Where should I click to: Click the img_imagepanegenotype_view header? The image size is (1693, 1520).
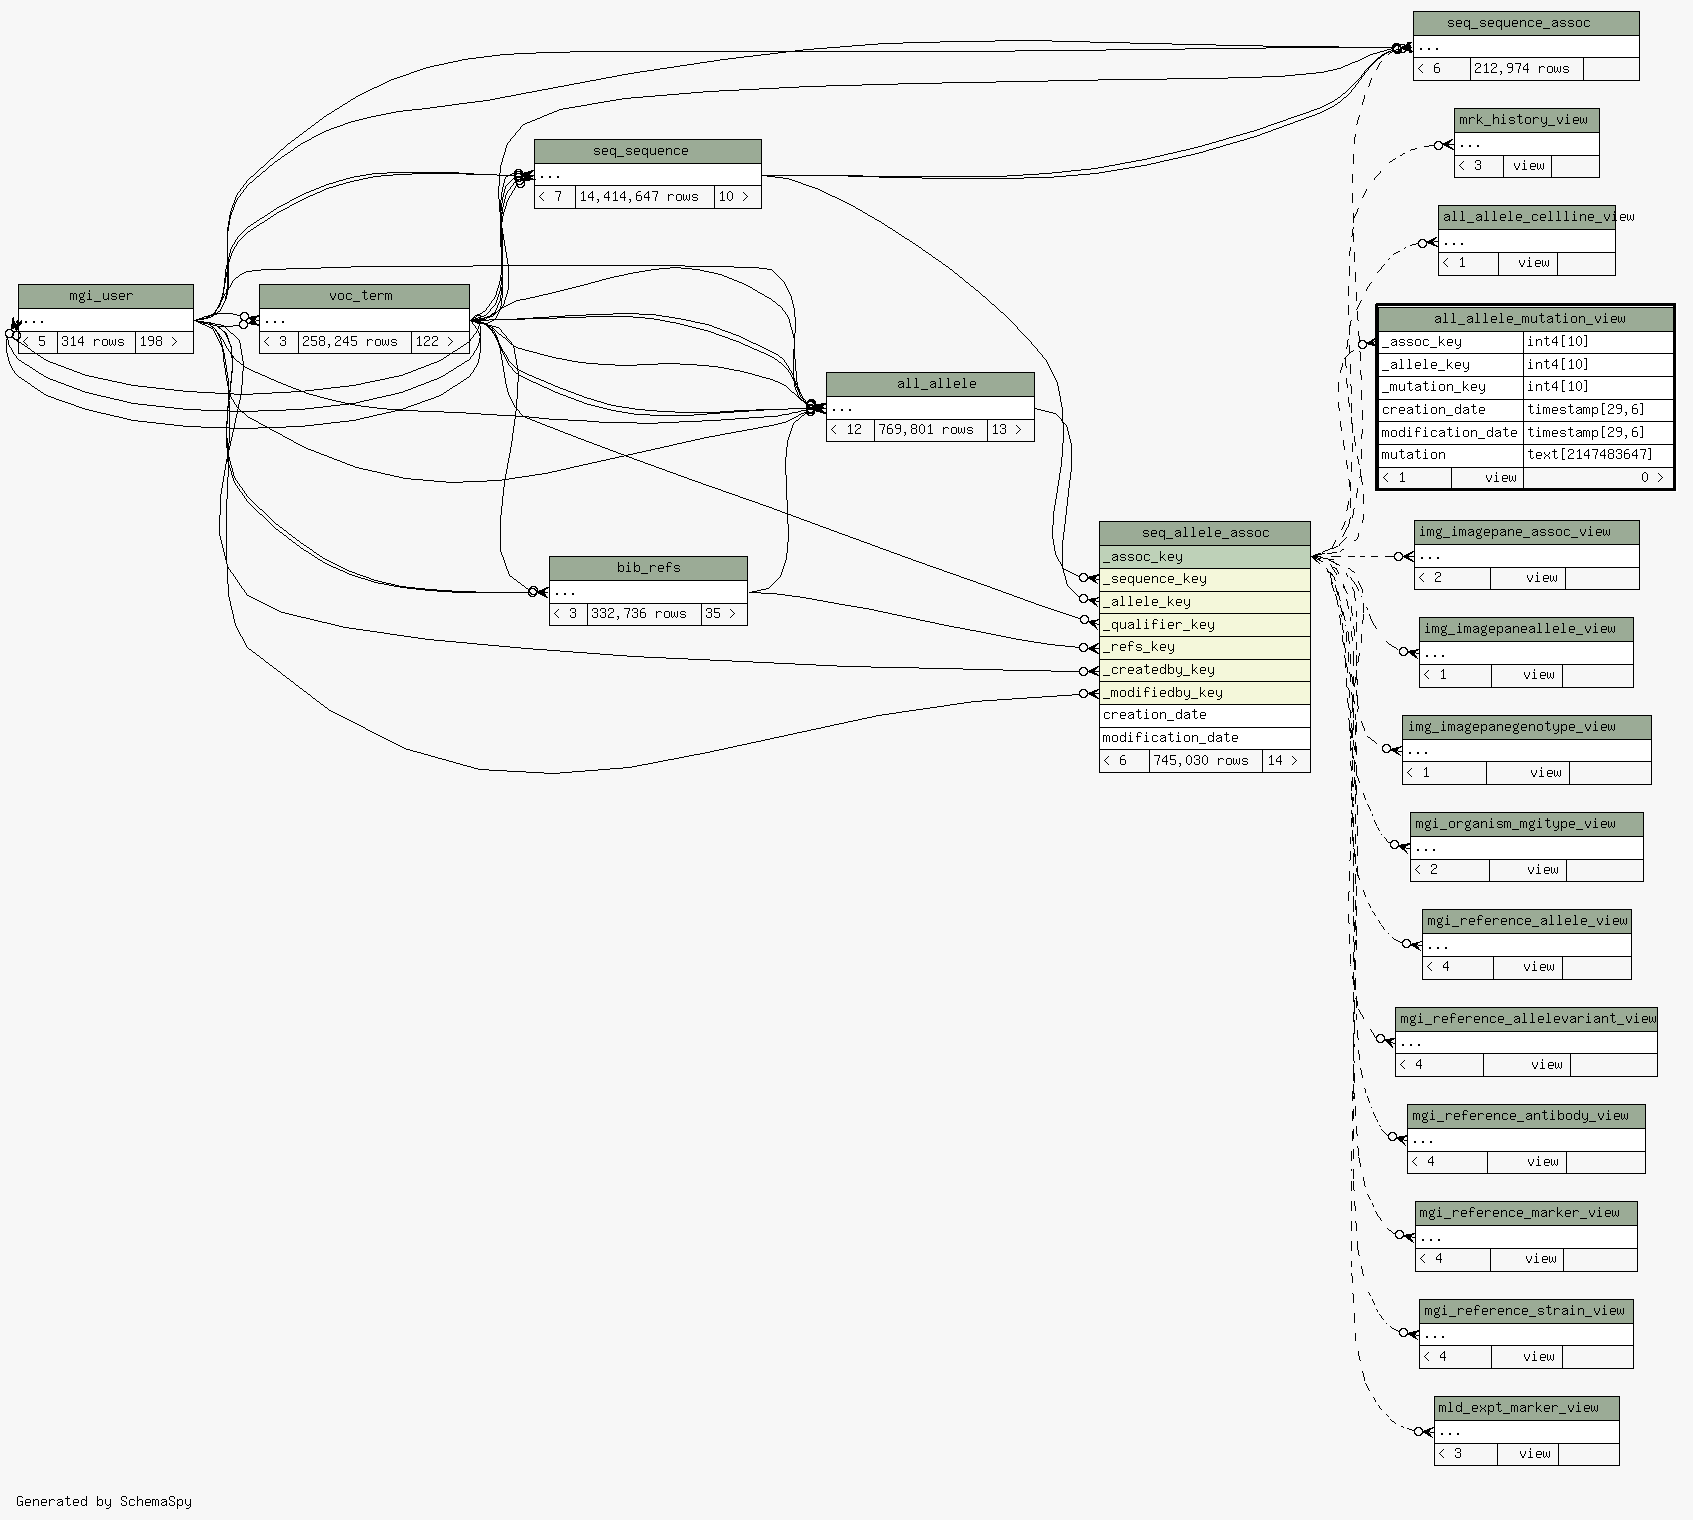pos(1527,727)
